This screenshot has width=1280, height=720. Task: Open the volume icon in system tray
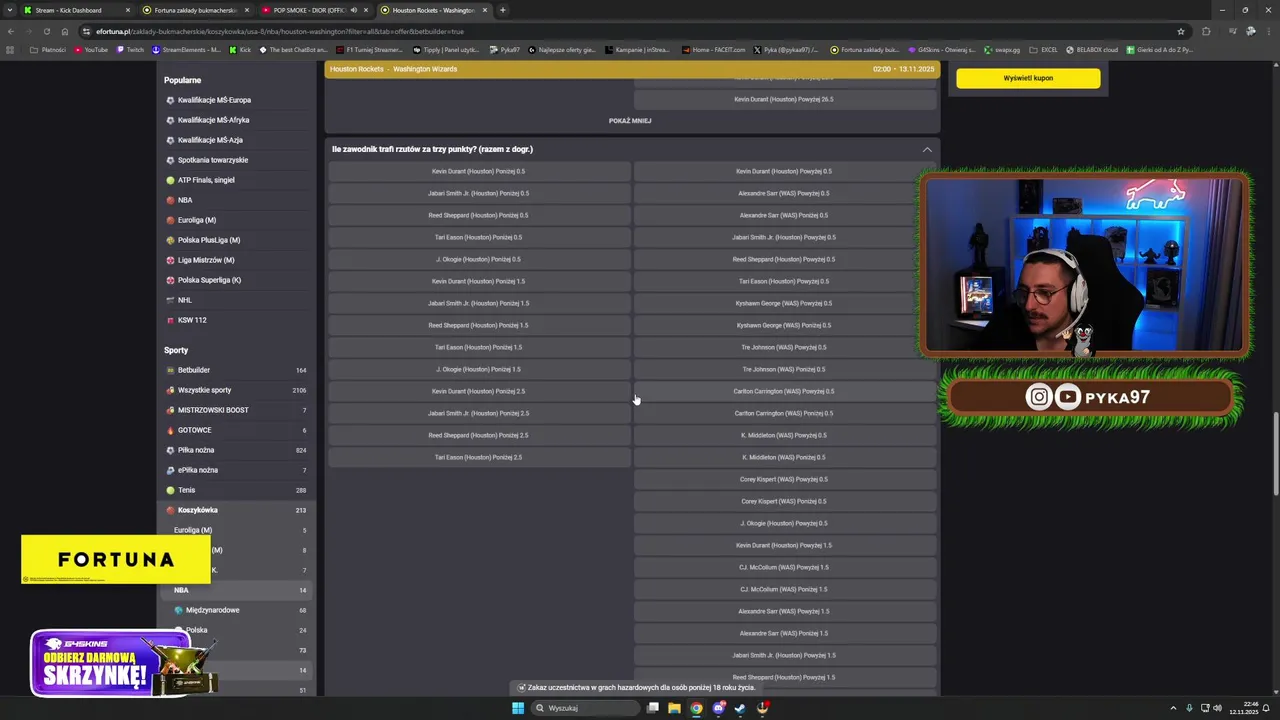(x=1217, y=708)
